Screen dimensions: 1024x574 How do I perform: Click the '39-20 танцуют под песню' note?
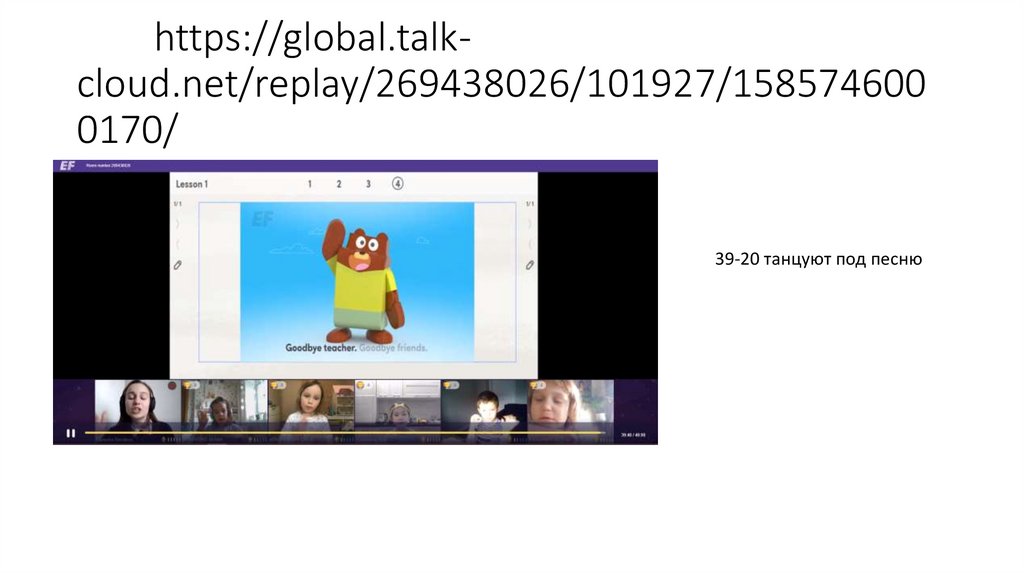pos(818,259)
